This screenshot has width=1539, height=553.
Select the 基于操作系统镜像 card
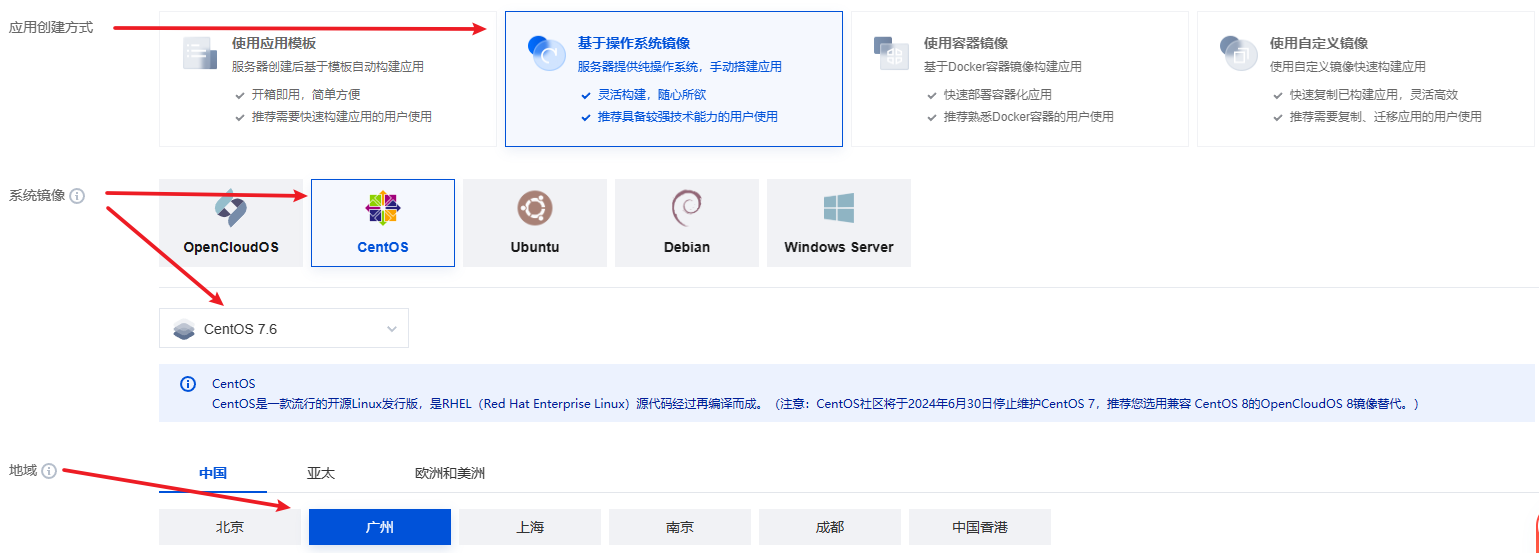pos(673,79)
